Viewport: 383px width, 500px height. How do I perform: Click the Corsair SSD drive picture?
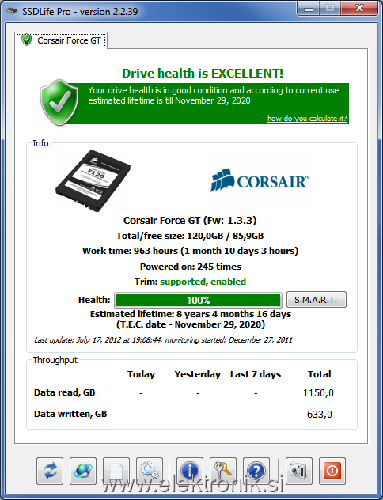(x=93, y=181)
